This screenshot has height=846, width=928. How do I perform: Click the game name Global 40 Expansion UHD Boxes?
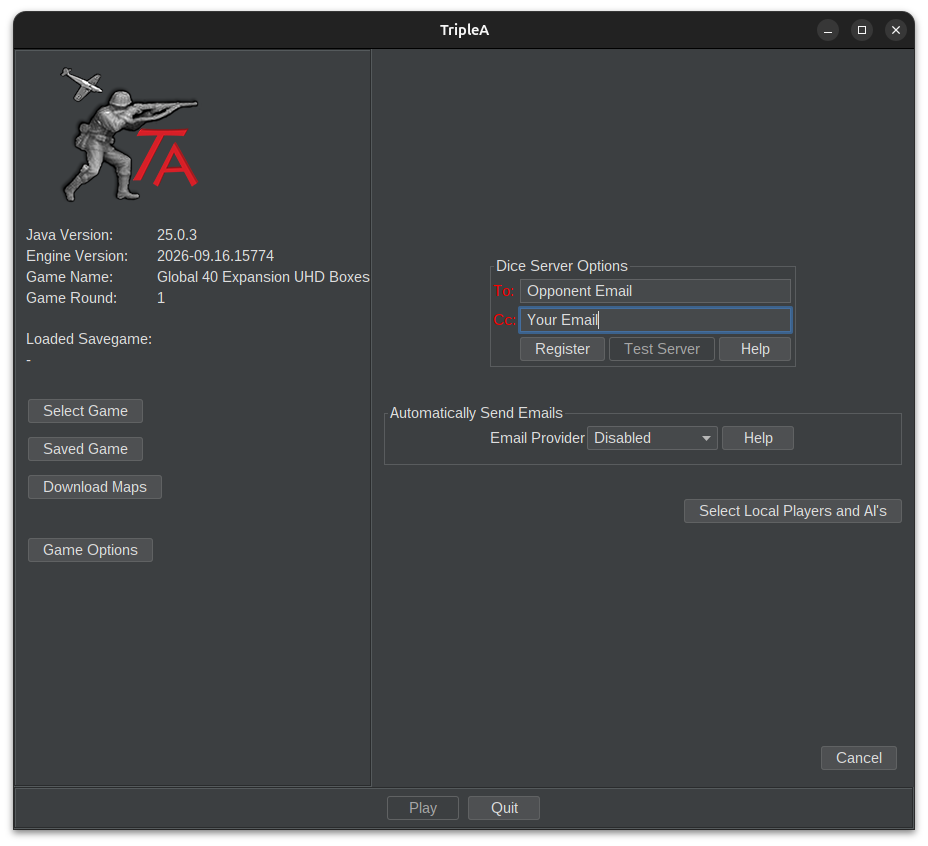point(263,277)
